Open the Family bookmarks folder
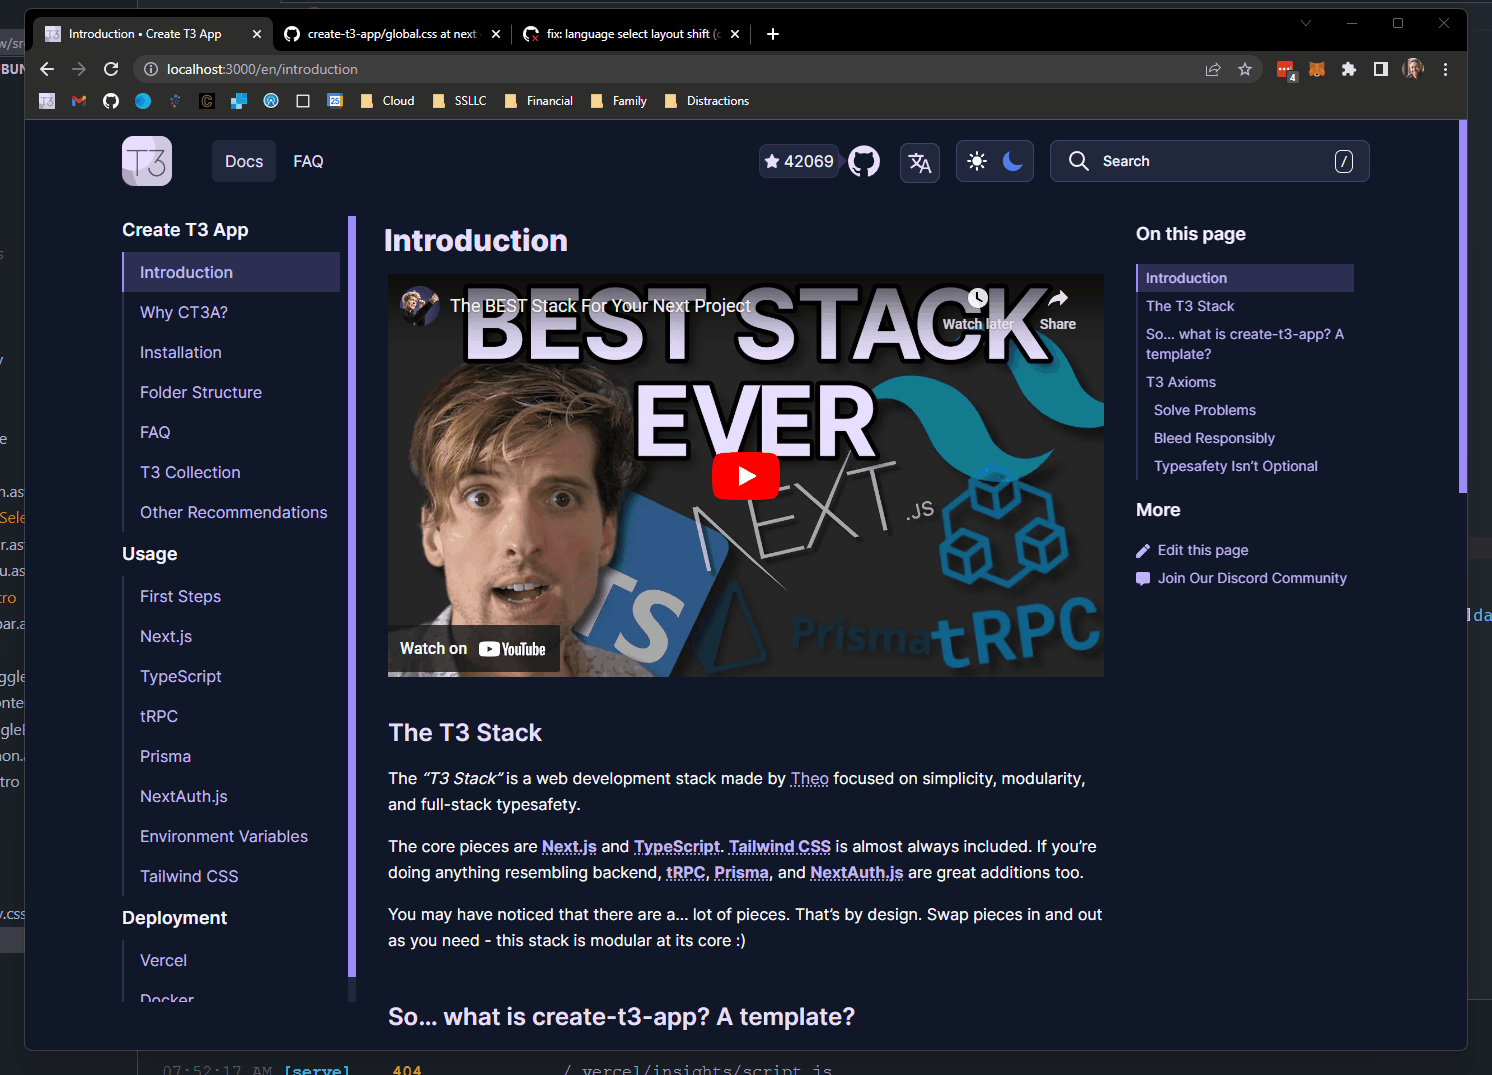 pyautogui.click(x=619, y=101)
